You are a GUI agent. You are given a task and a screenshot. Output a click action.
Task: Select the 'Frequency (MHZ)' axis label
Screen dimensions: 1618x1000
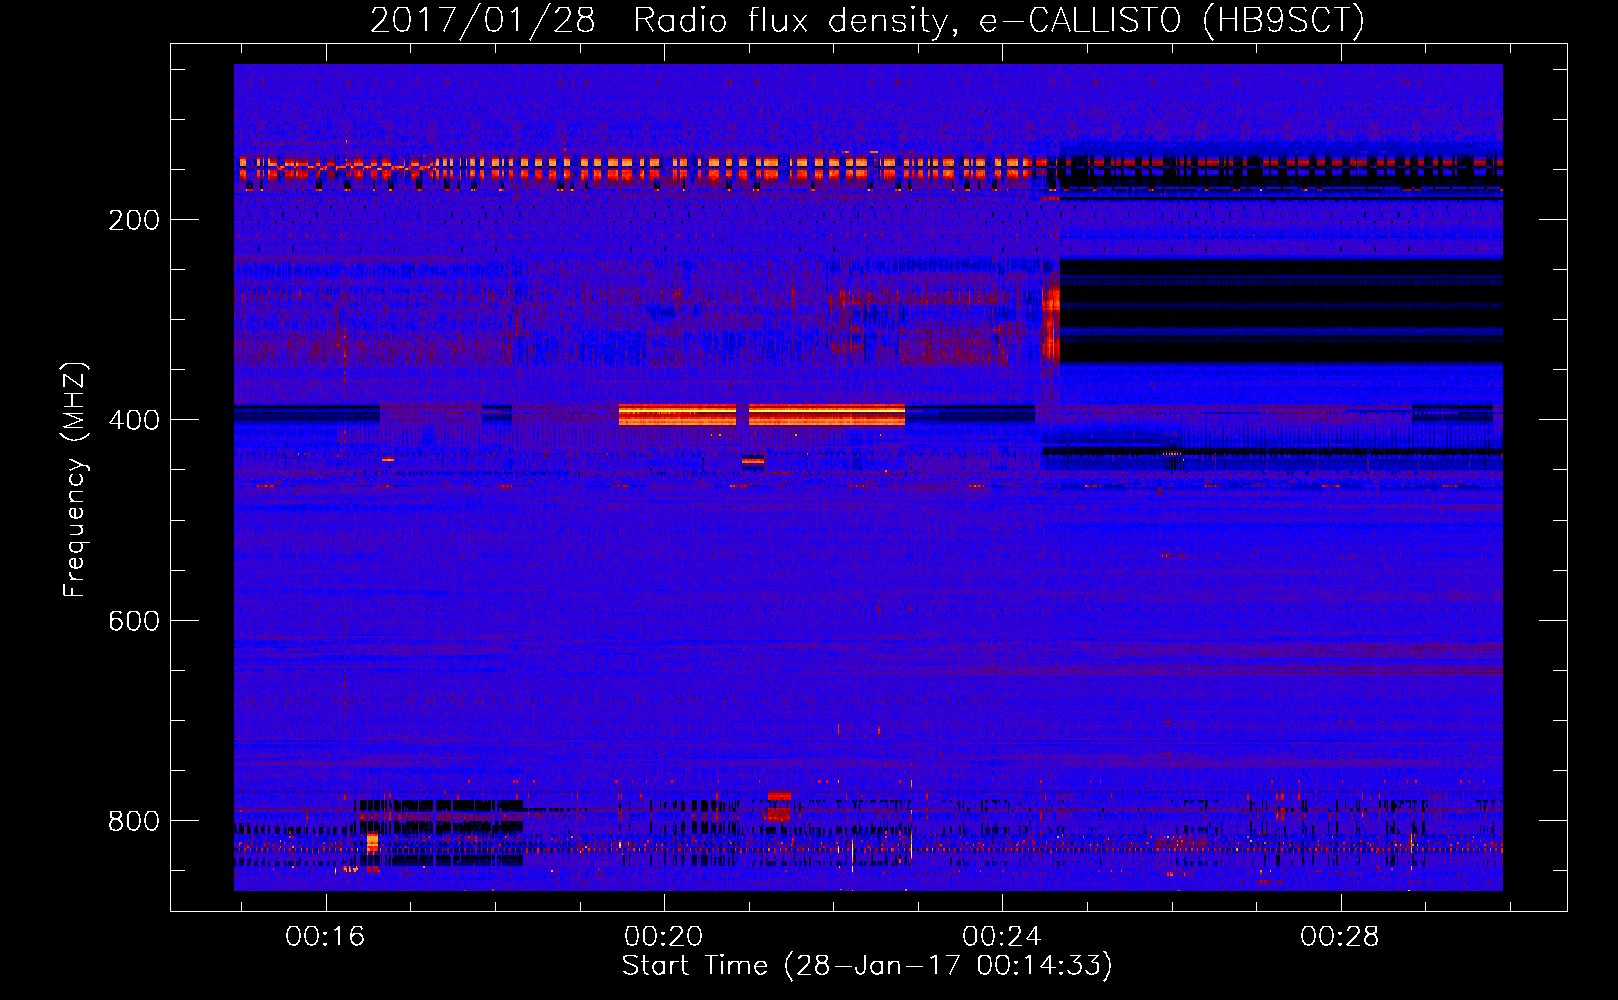[75, 479]
